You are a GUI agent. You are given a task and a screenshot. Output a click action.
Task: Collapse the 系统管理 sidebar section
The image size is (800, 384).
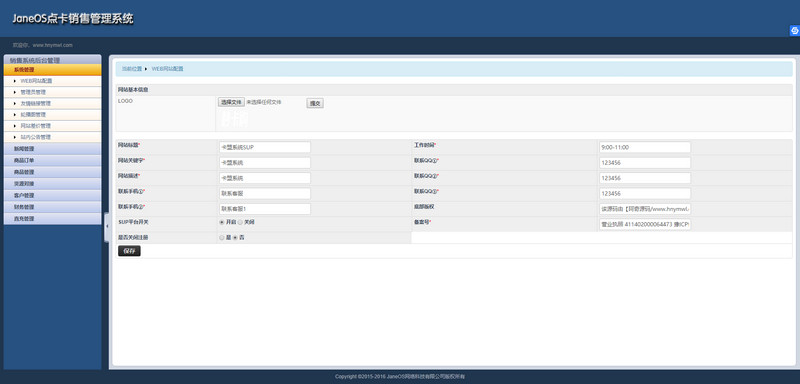53,70
